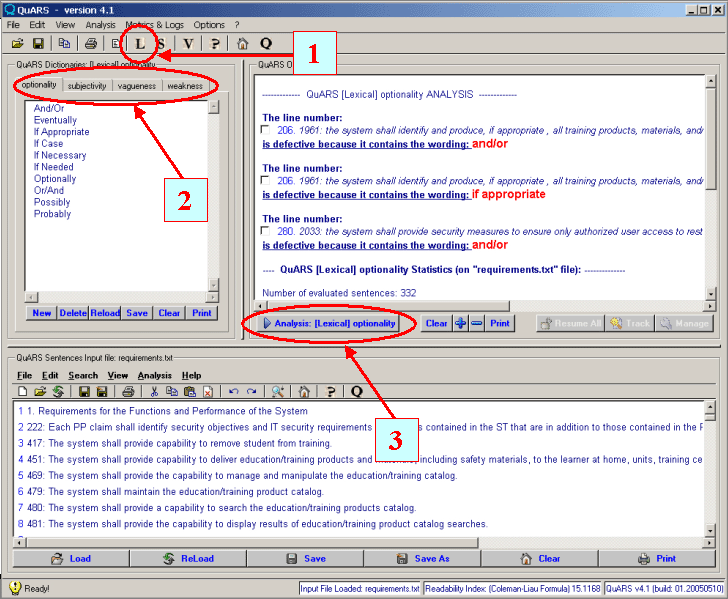
Task: Click the copy pages icon in sentences toolbar
Action: pos(172,391)
